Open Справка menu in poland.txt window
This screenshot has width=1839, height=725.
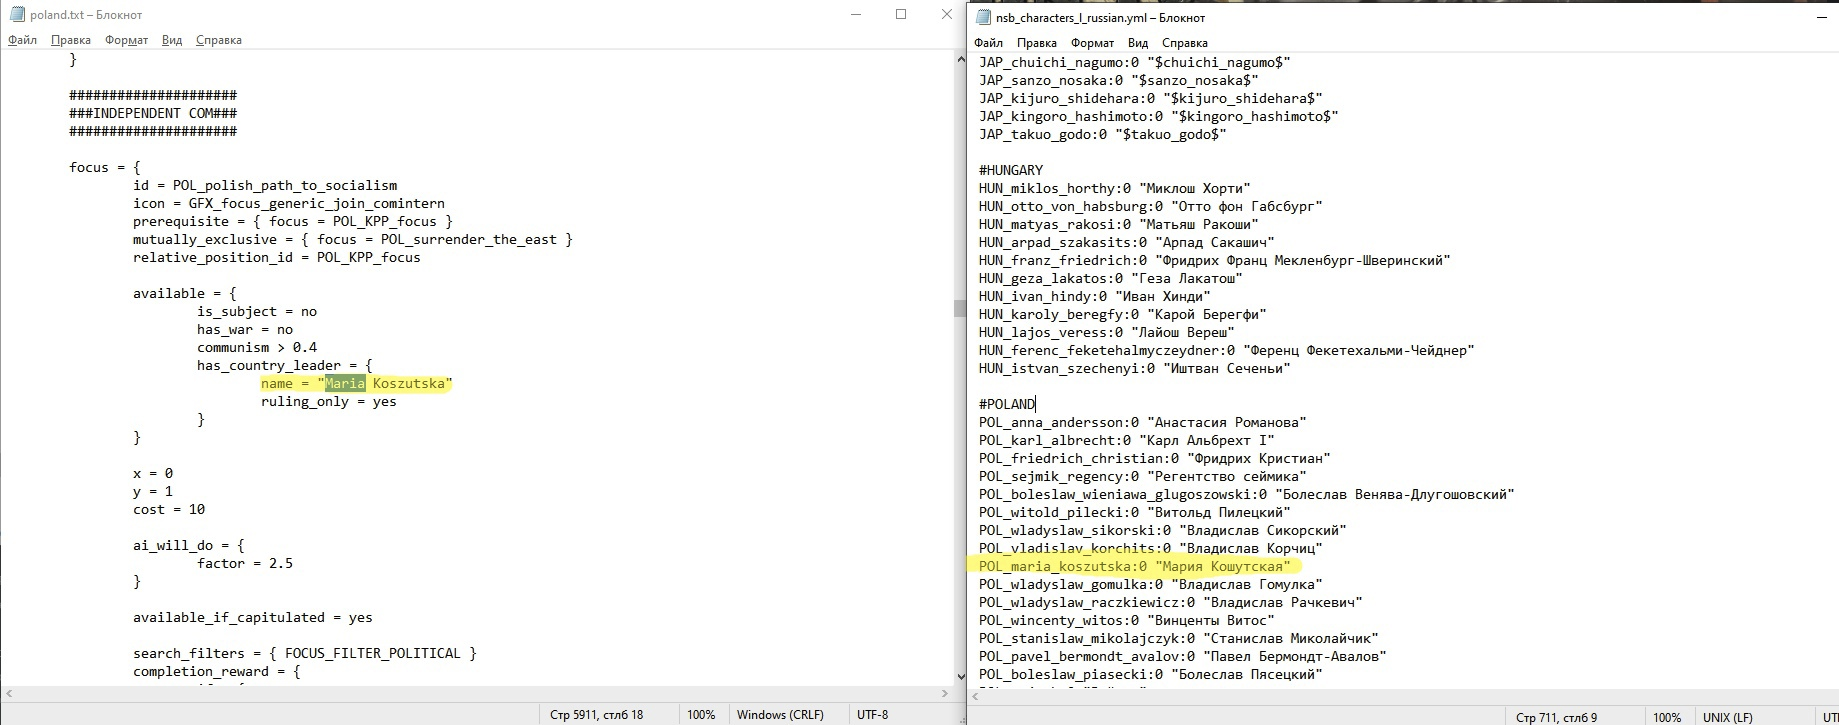click(x=219, y=40)
